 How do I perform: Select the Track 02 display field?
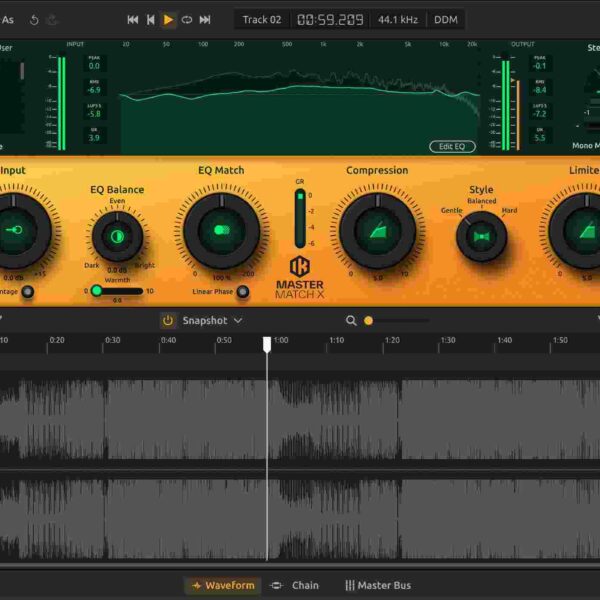(x=262, y=20)
